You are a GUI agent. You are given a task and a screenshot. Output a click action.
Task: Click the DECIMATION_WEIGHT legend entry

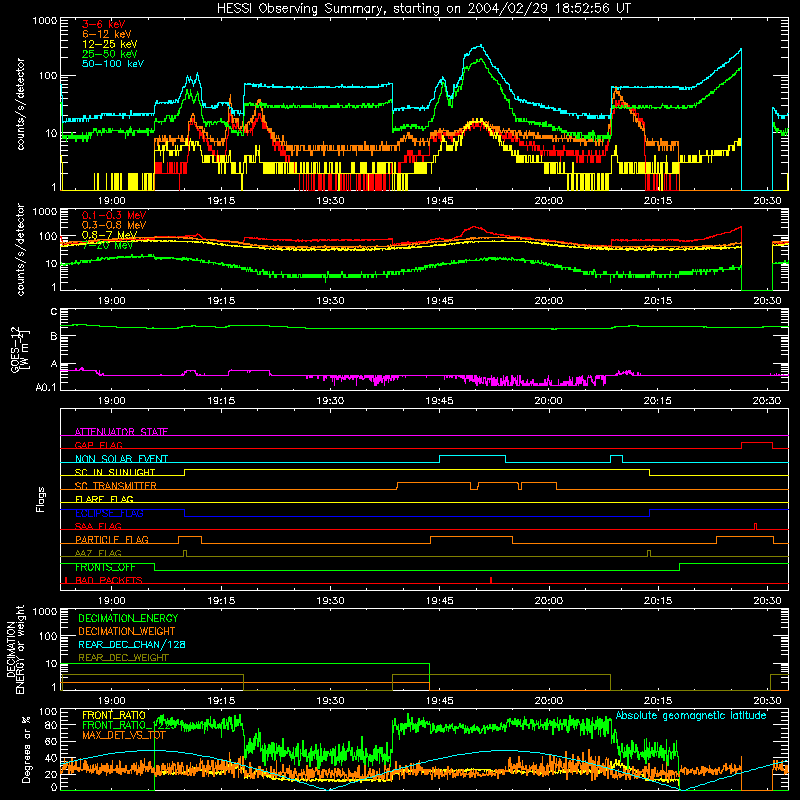coord(127,631)
